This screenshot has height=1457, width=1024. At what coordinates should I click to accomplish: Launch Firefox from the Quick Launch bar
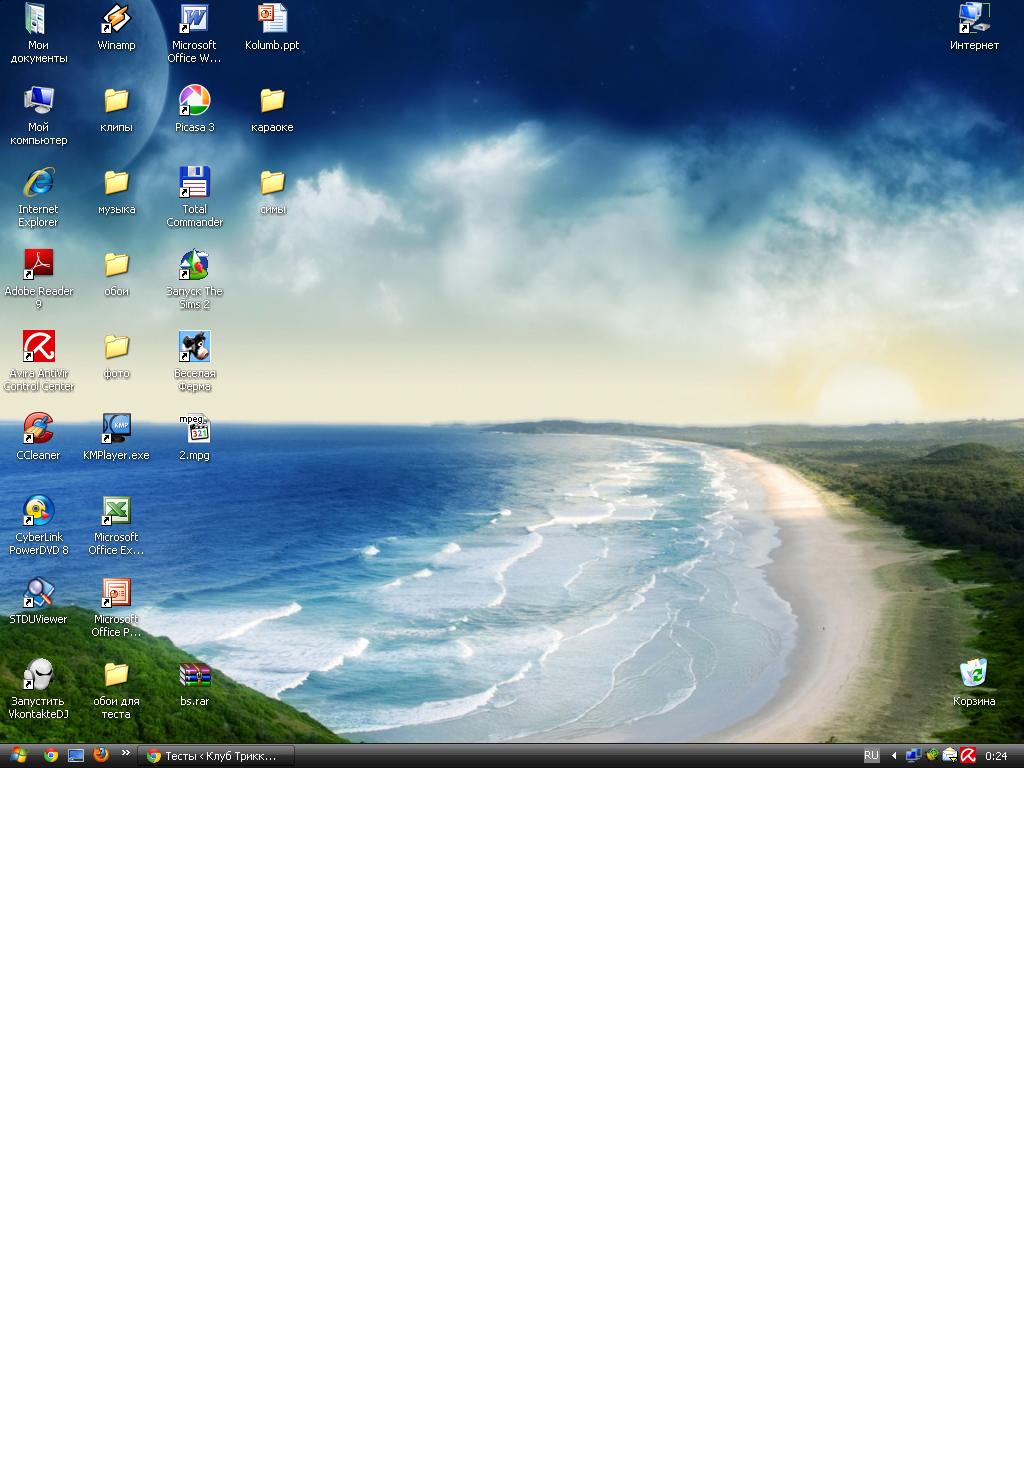click(x=101, y=755)
